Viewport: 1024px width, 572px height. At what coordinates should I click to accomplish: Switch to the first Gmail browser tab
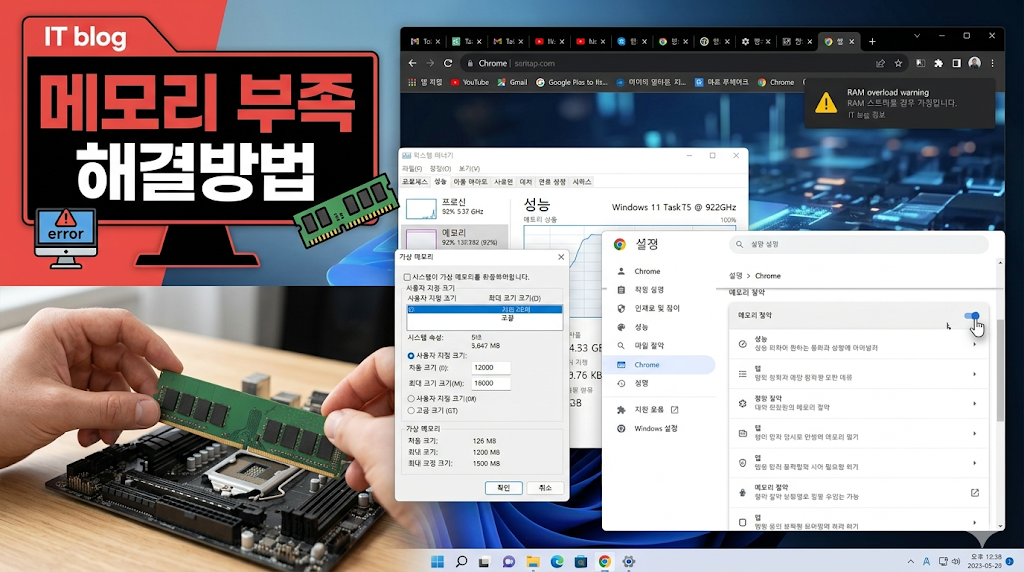click(x=425, y=41)
